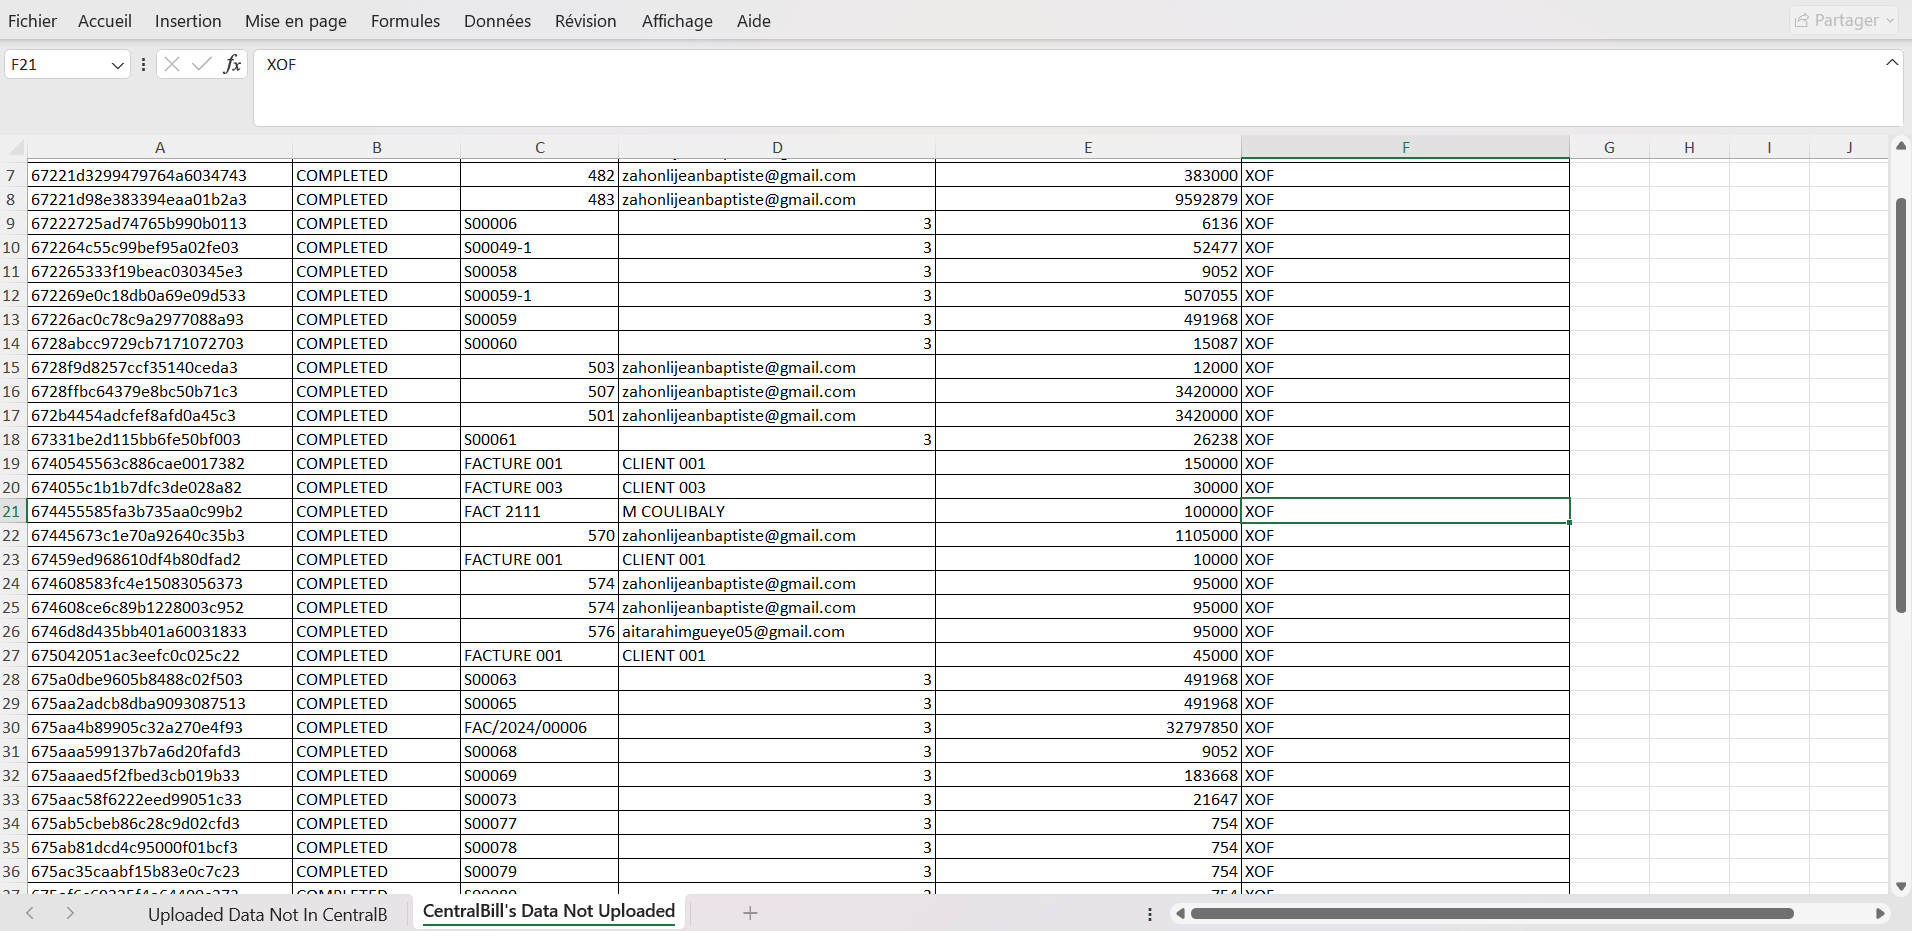1912x931 pixels.
Task: Expand the formula bar
Action: (1891, 62)
